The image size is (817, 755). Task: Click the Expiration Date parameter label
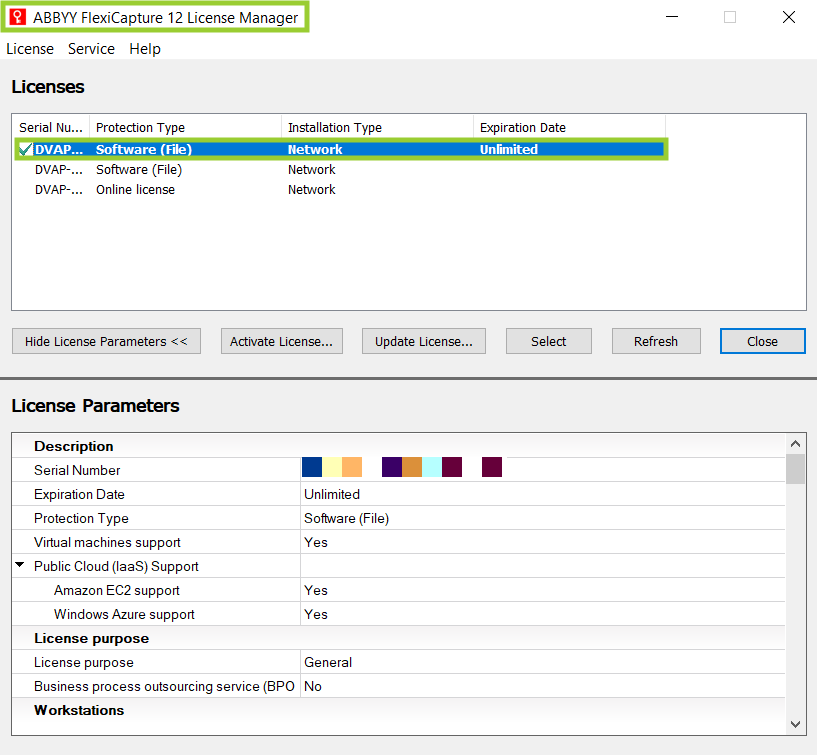79,494
